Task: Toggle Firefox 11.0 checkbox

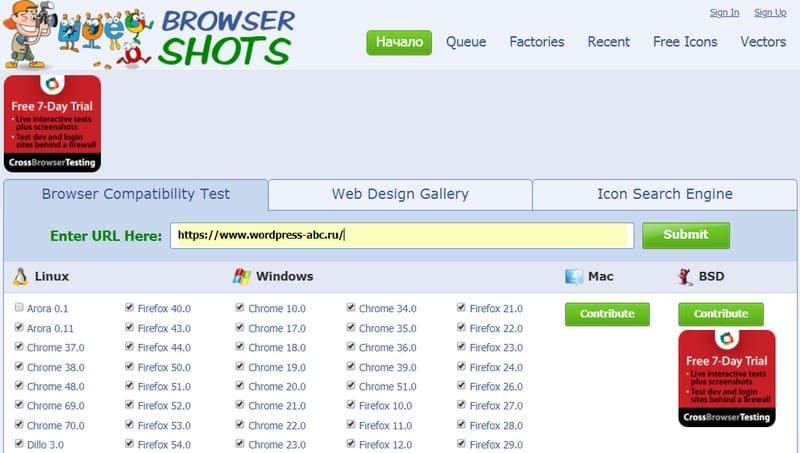Action: coord(351,424)
